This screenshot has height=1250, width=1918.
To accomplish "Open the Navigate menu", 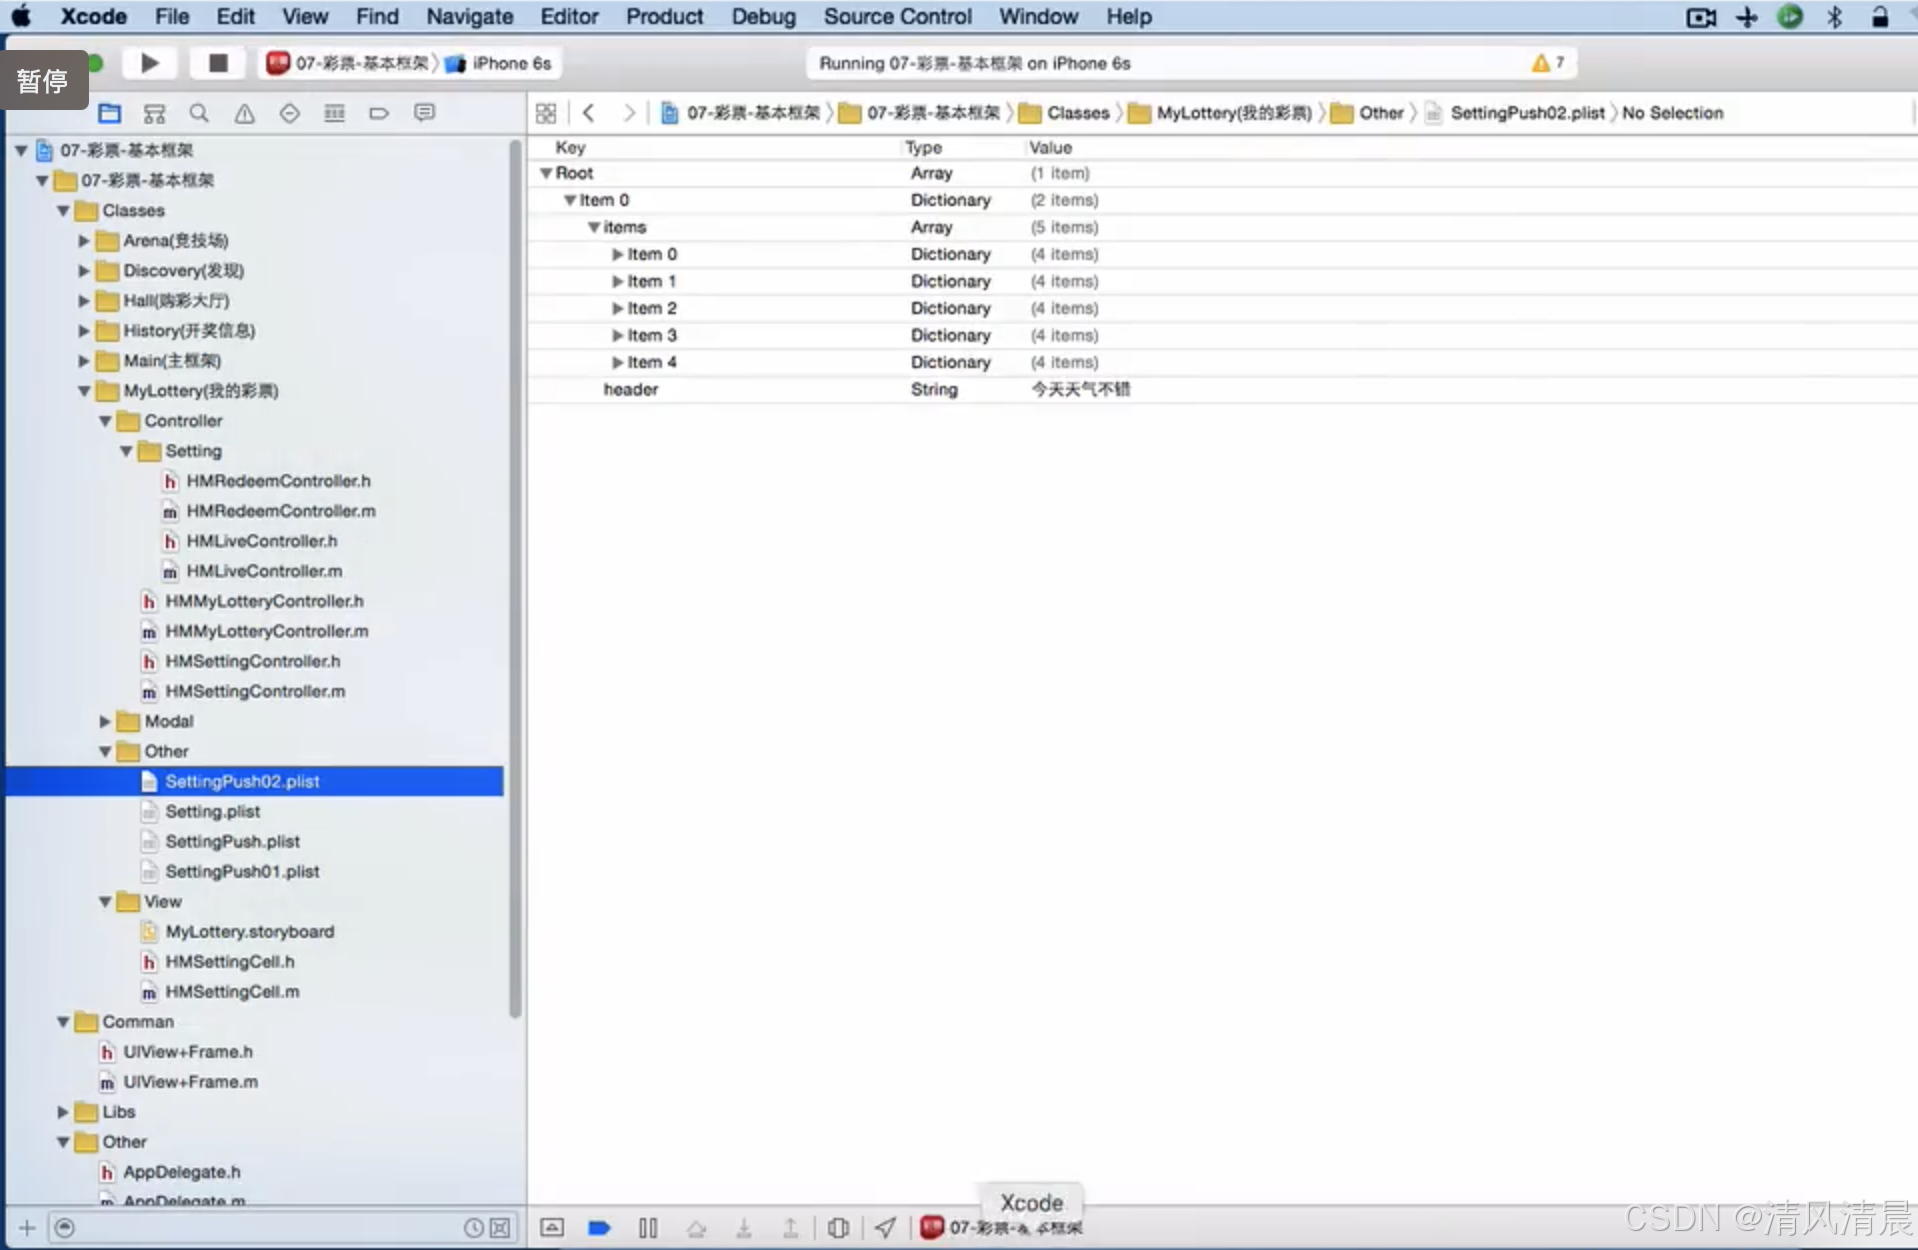I will click(470, 17).
